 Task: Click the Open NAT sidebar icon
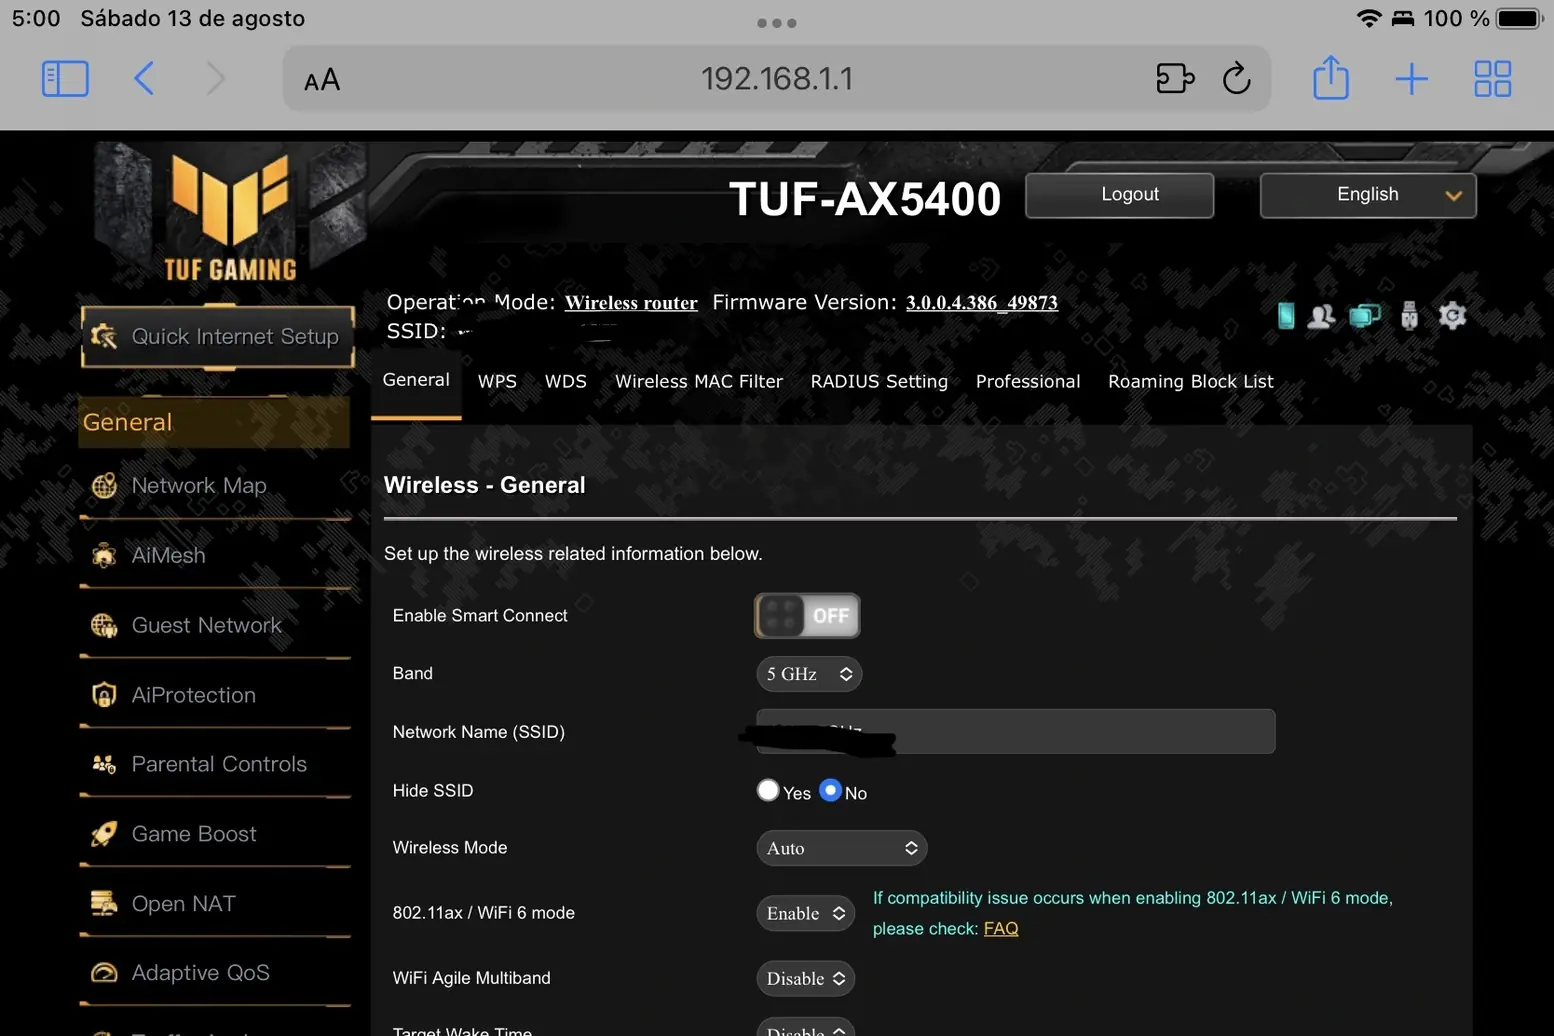pos(104,903)
